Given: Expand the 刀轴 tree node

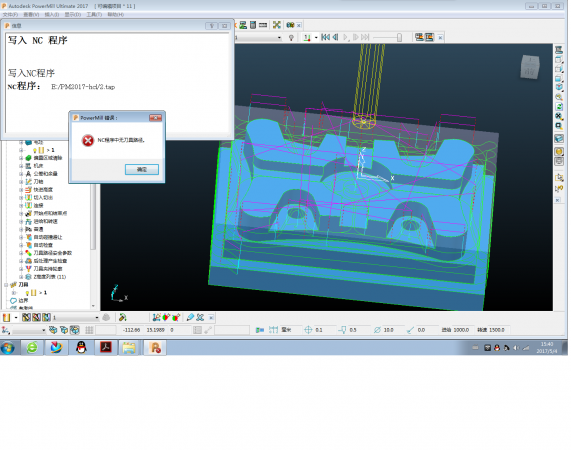Looking at the screenshot, I should (21, 182).
